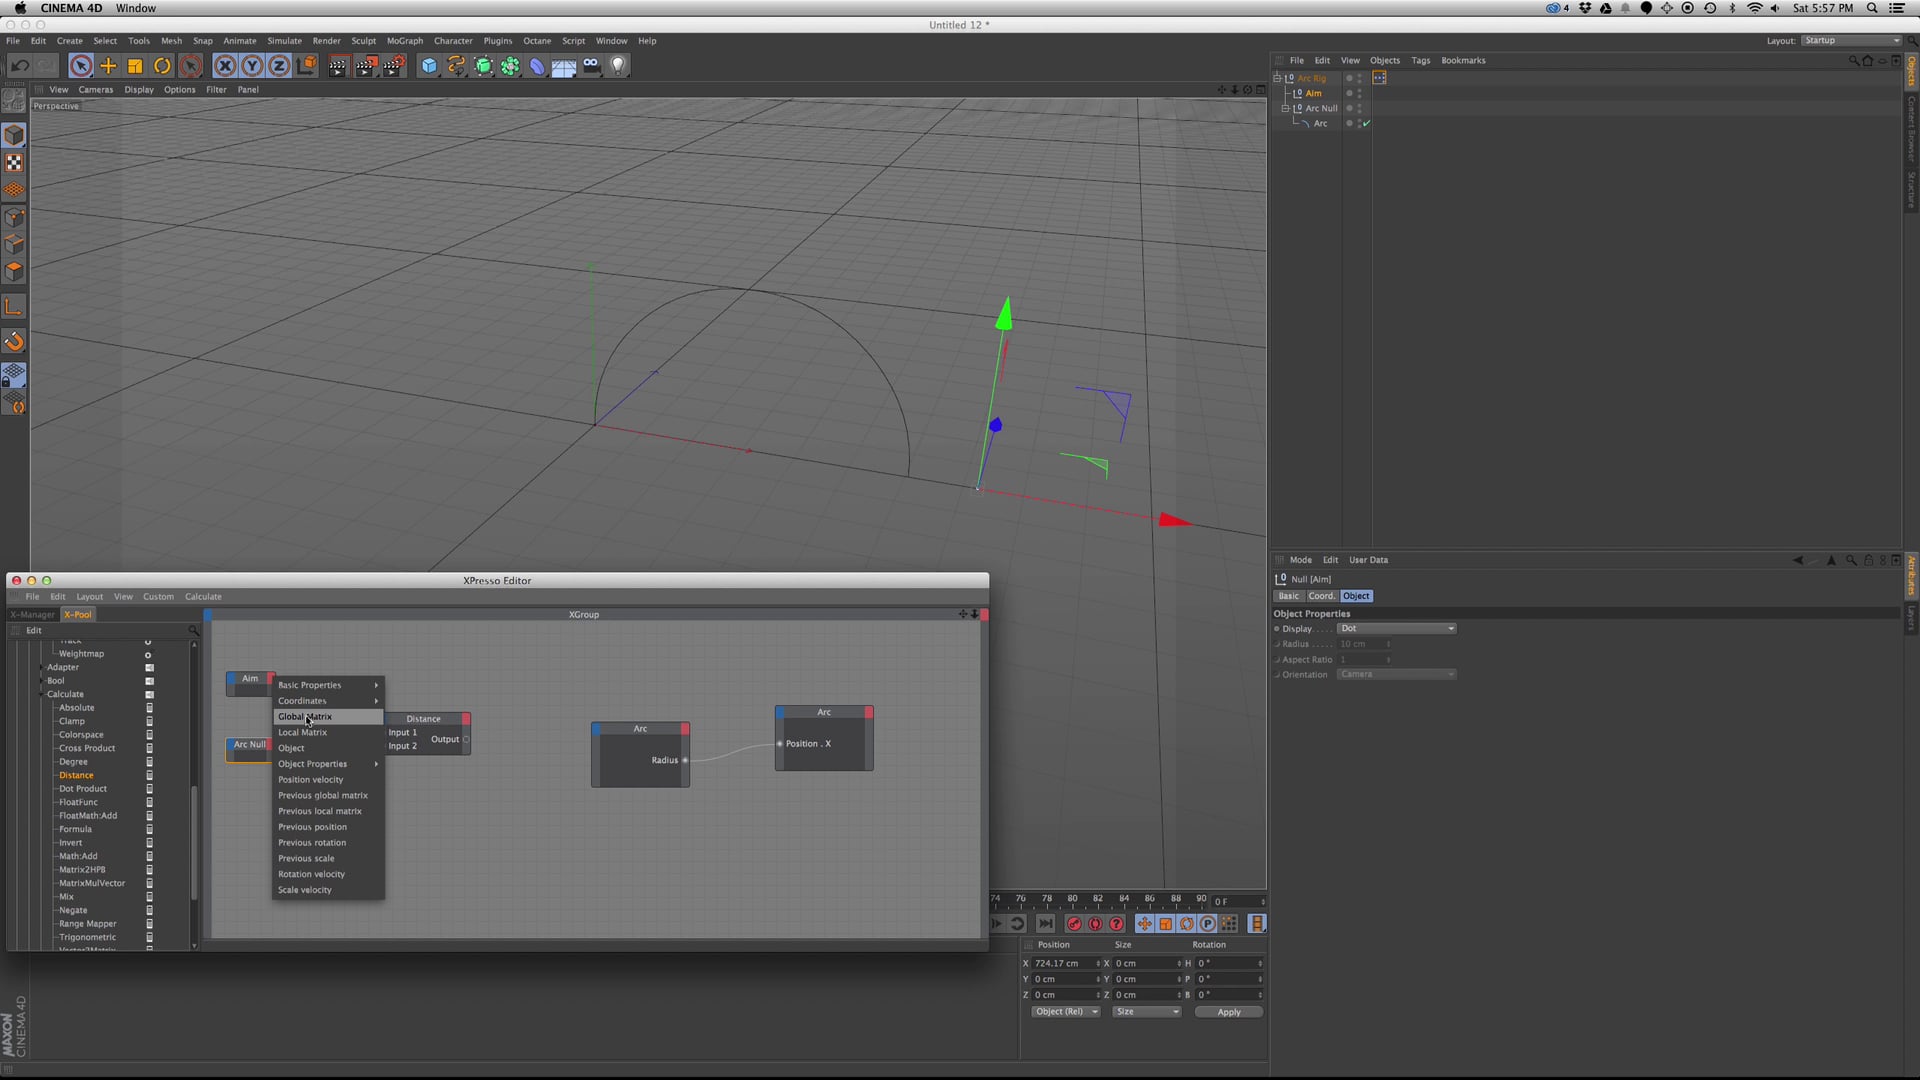Toggle the X axis lock button
1920x1080 pixels.
pyautogui.click(x=224, y=65)
